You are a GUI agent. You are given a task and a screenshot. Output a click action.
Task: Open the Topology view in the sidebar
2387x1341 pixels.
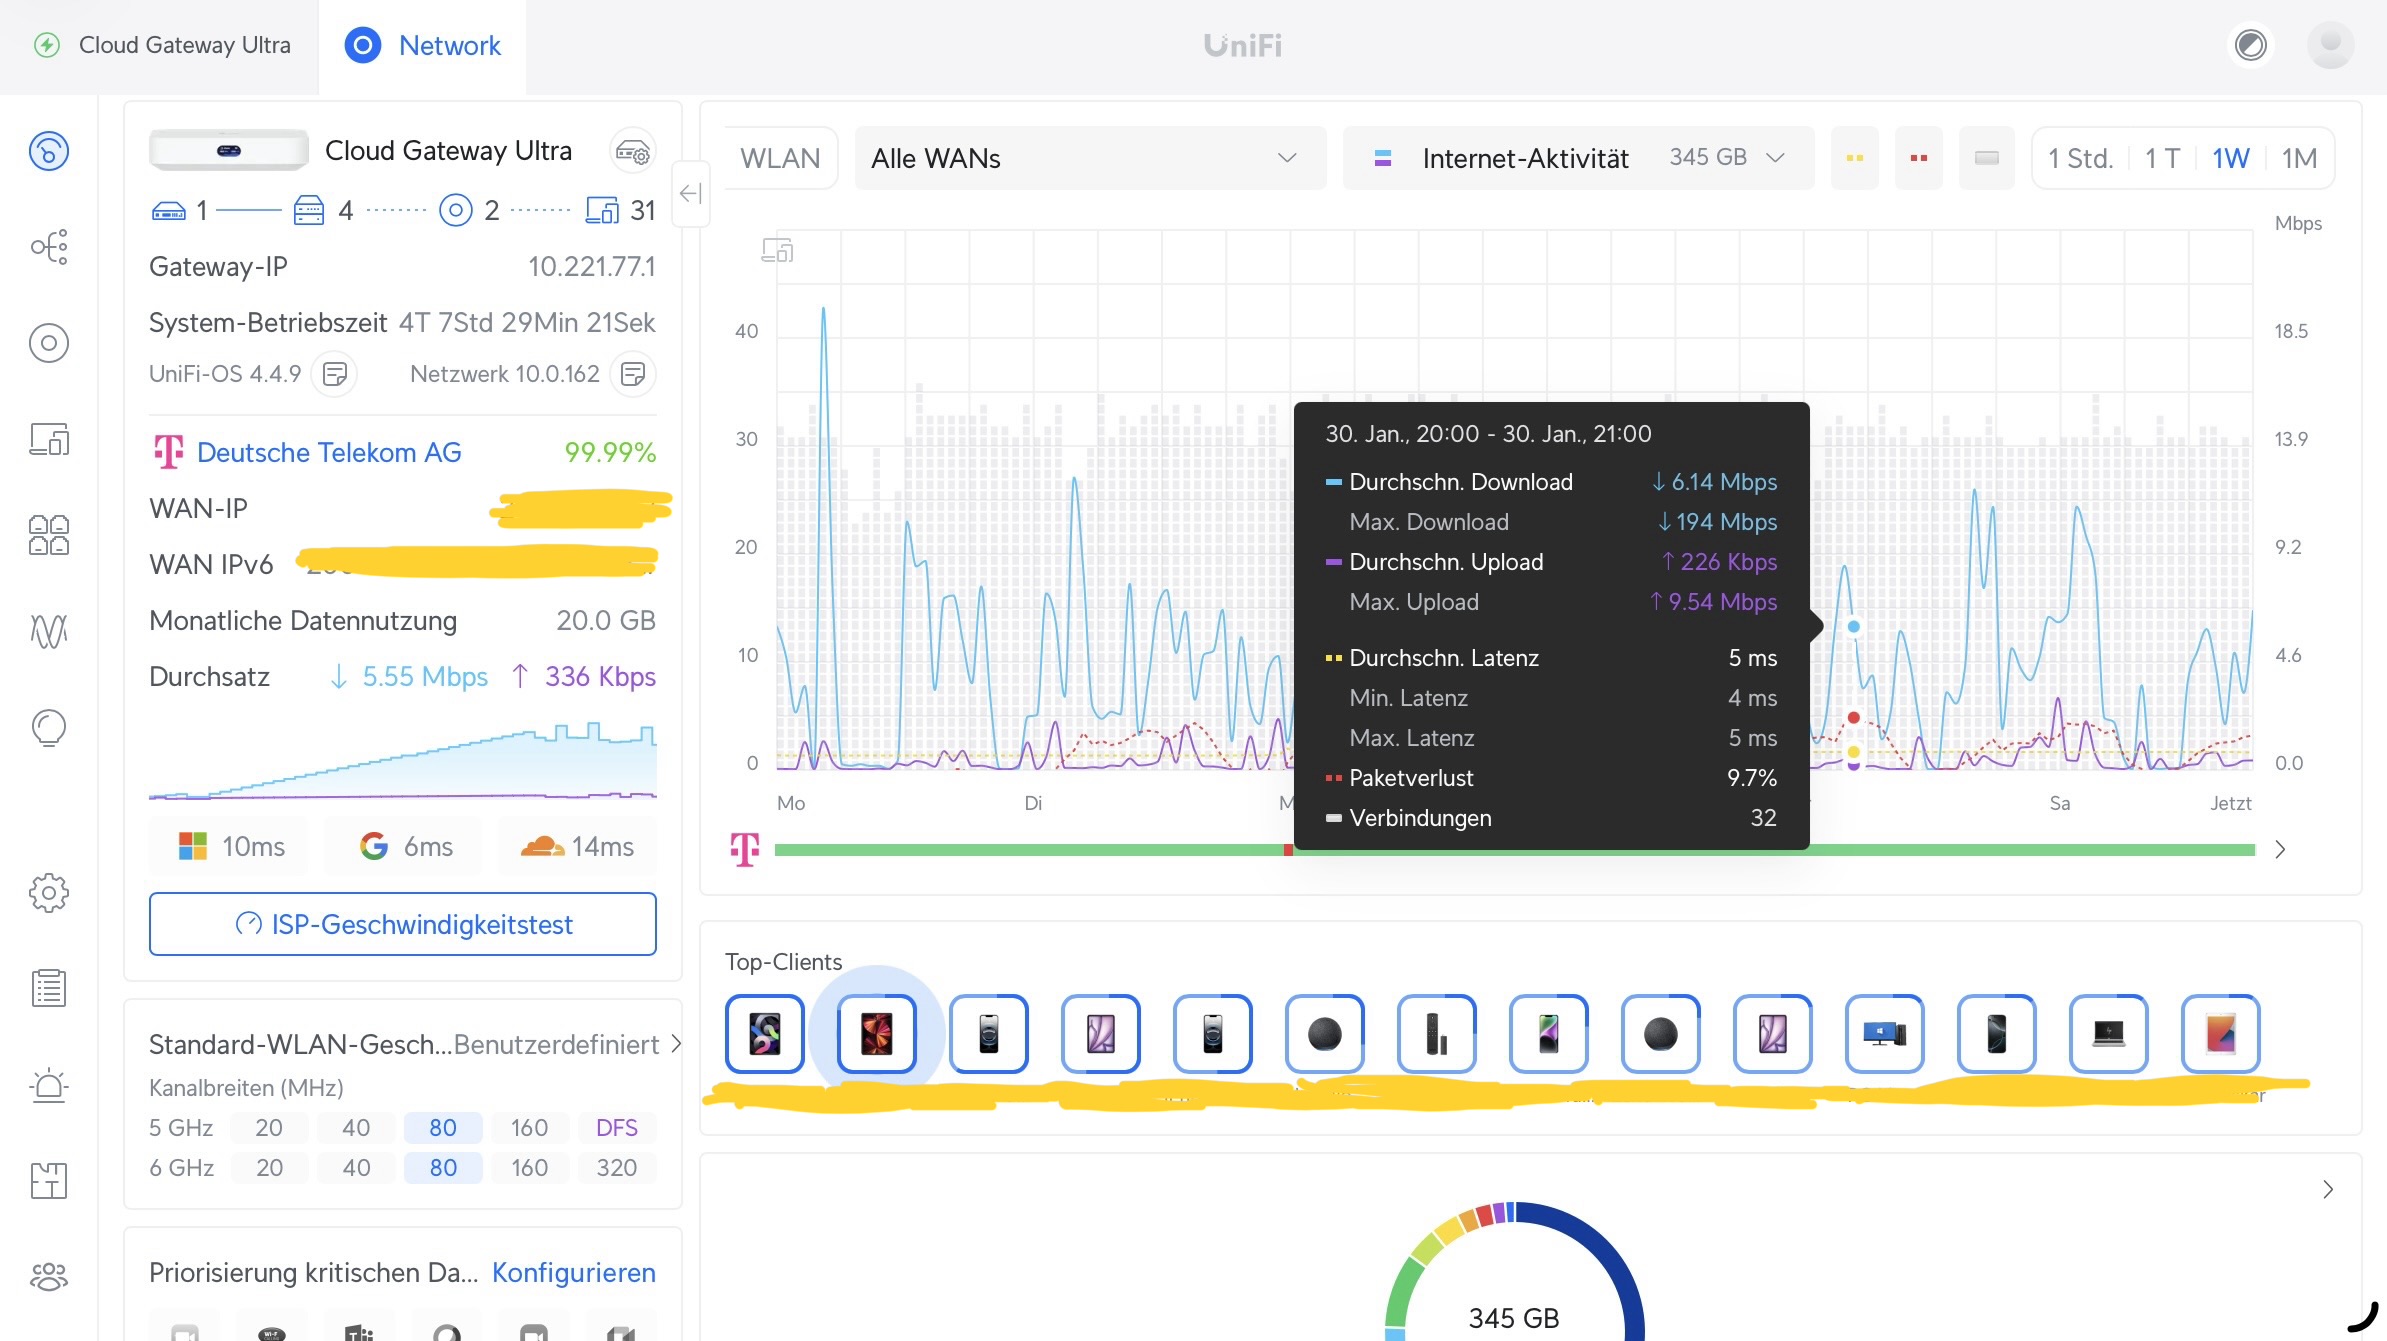49,247
